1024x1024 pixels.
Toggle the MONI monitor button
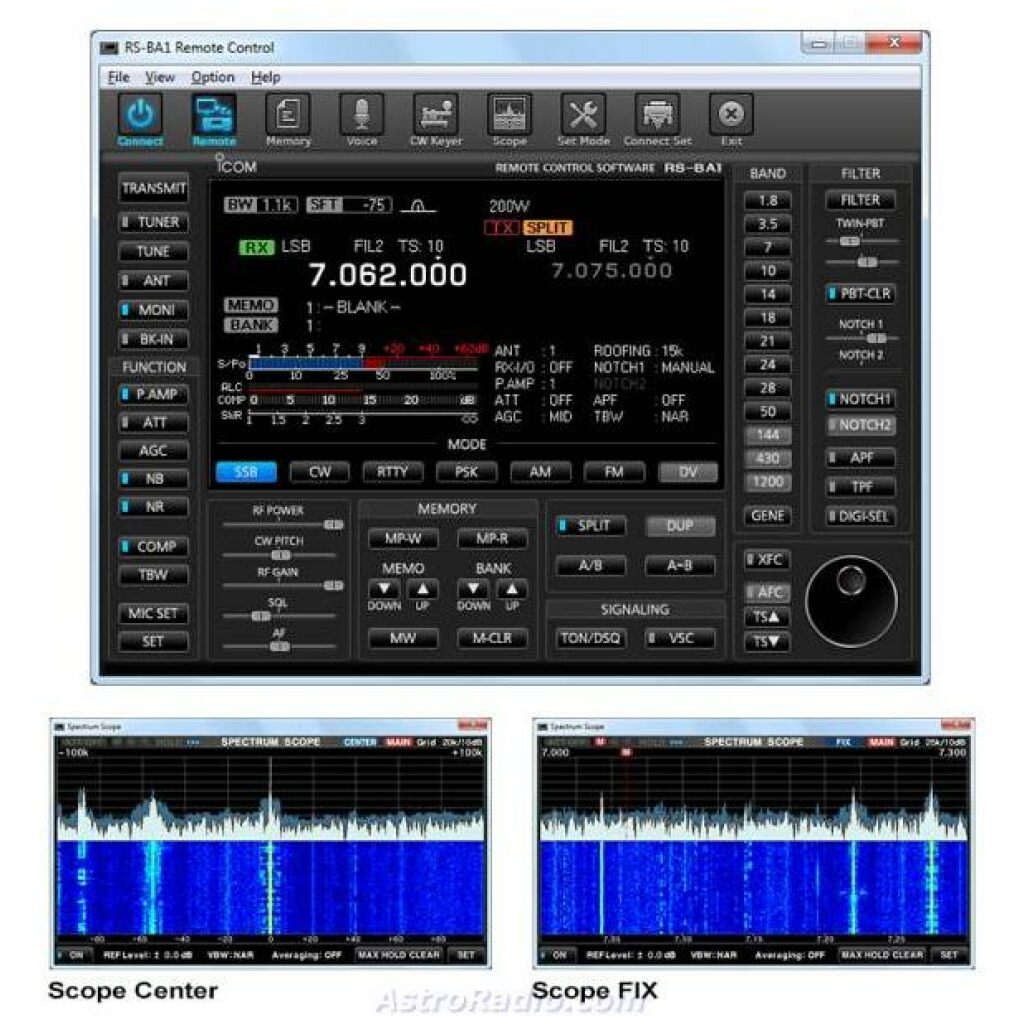point(153,310)
